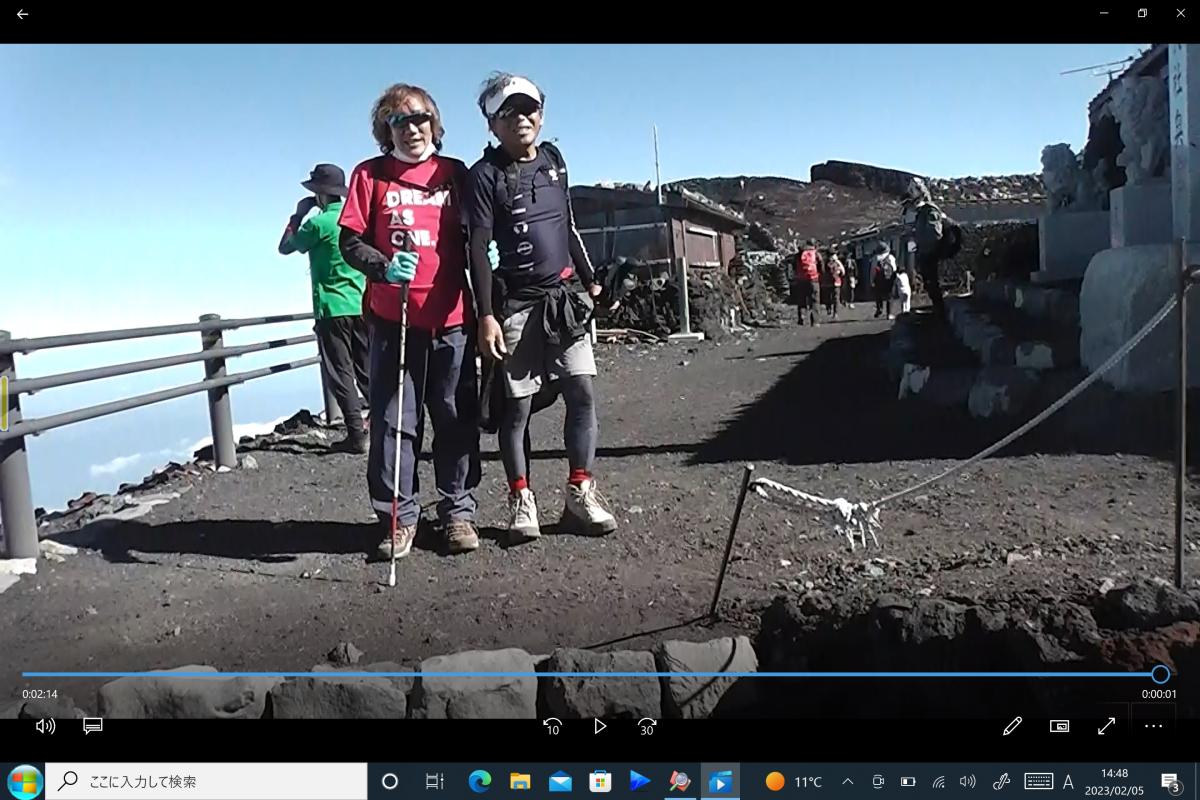The height and width of the screenshot is (800, 1200).
Task: Restore down the window
Action: click(1142, 13)
